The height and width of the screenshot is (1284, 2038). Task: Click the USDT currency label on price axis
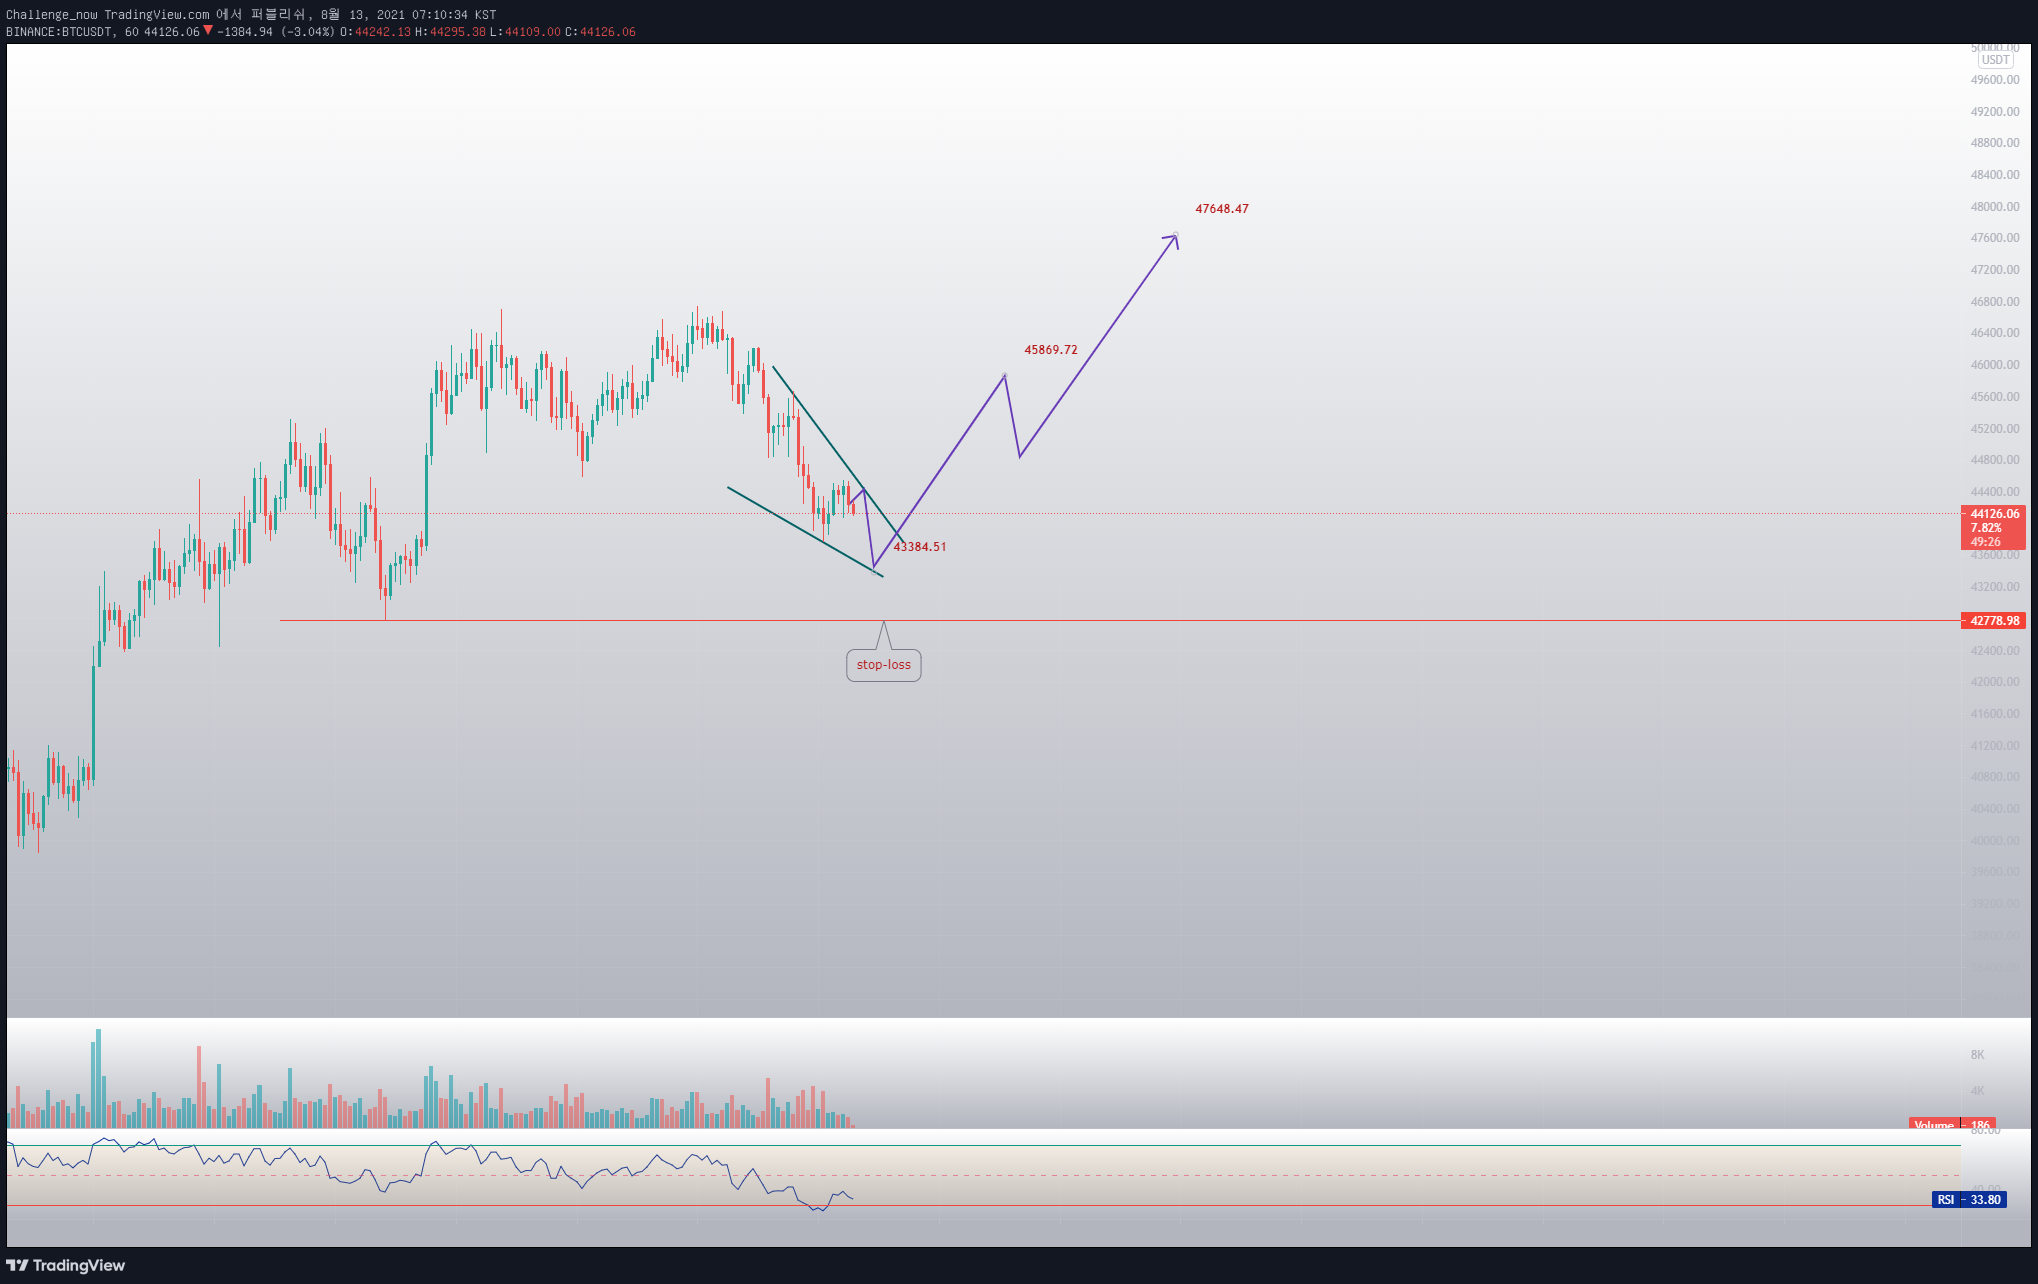[1996, 60]
